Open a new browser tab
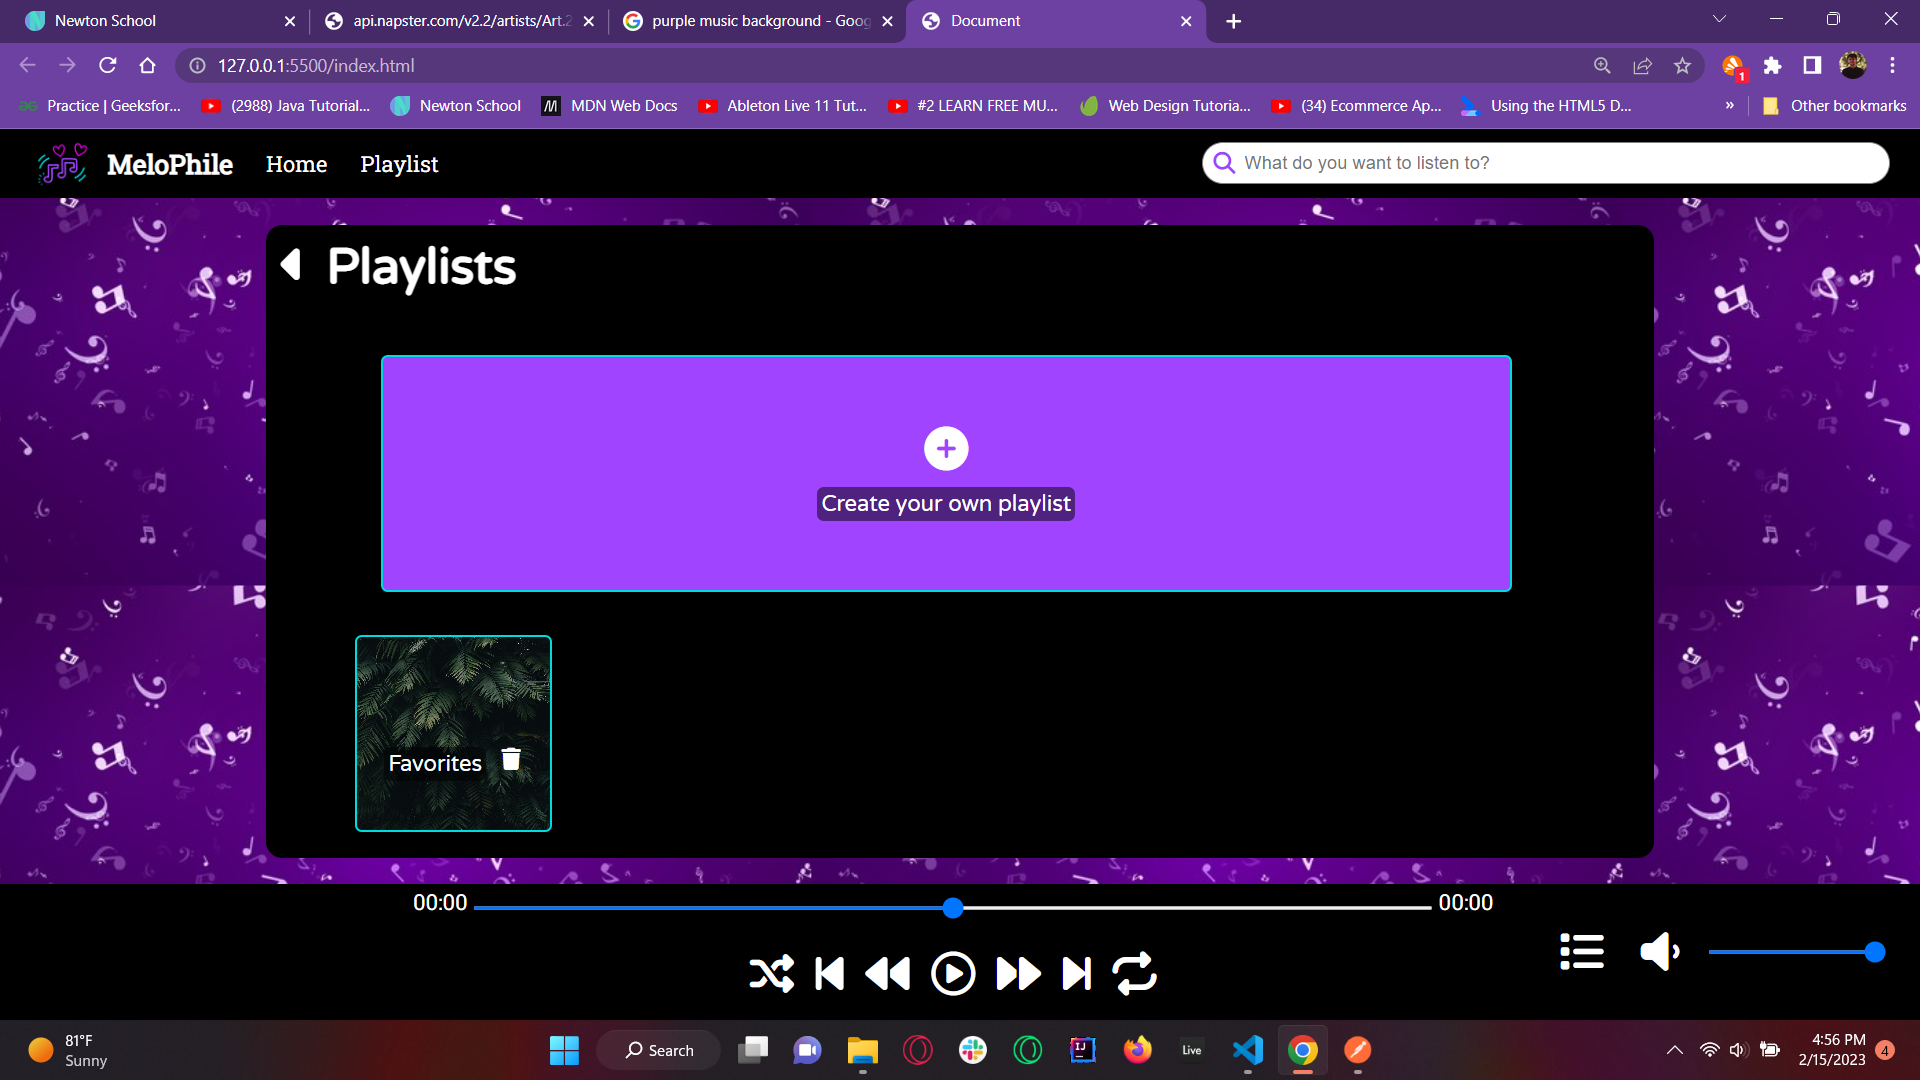The height and width of the screenshot is (1080, 1920). tap(1234, 21)
